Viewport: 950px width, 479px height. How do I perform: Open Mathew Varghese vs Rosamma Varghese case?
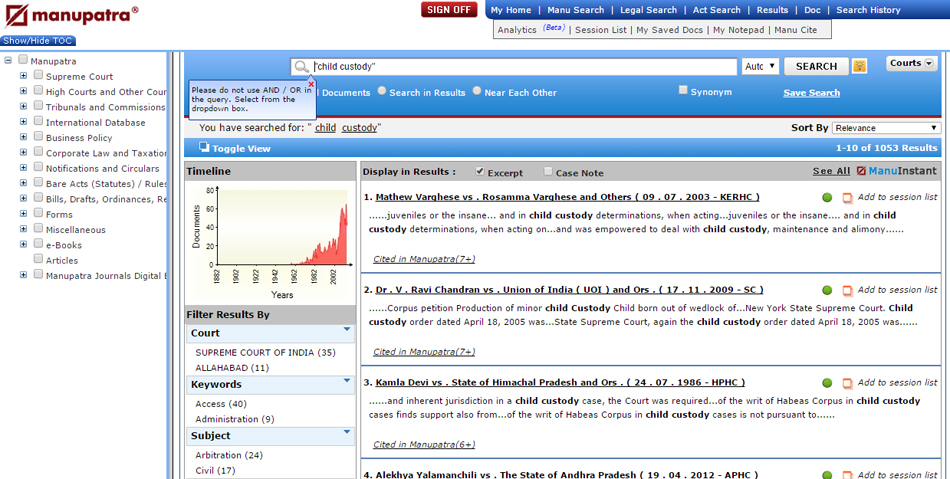point(567,197)
